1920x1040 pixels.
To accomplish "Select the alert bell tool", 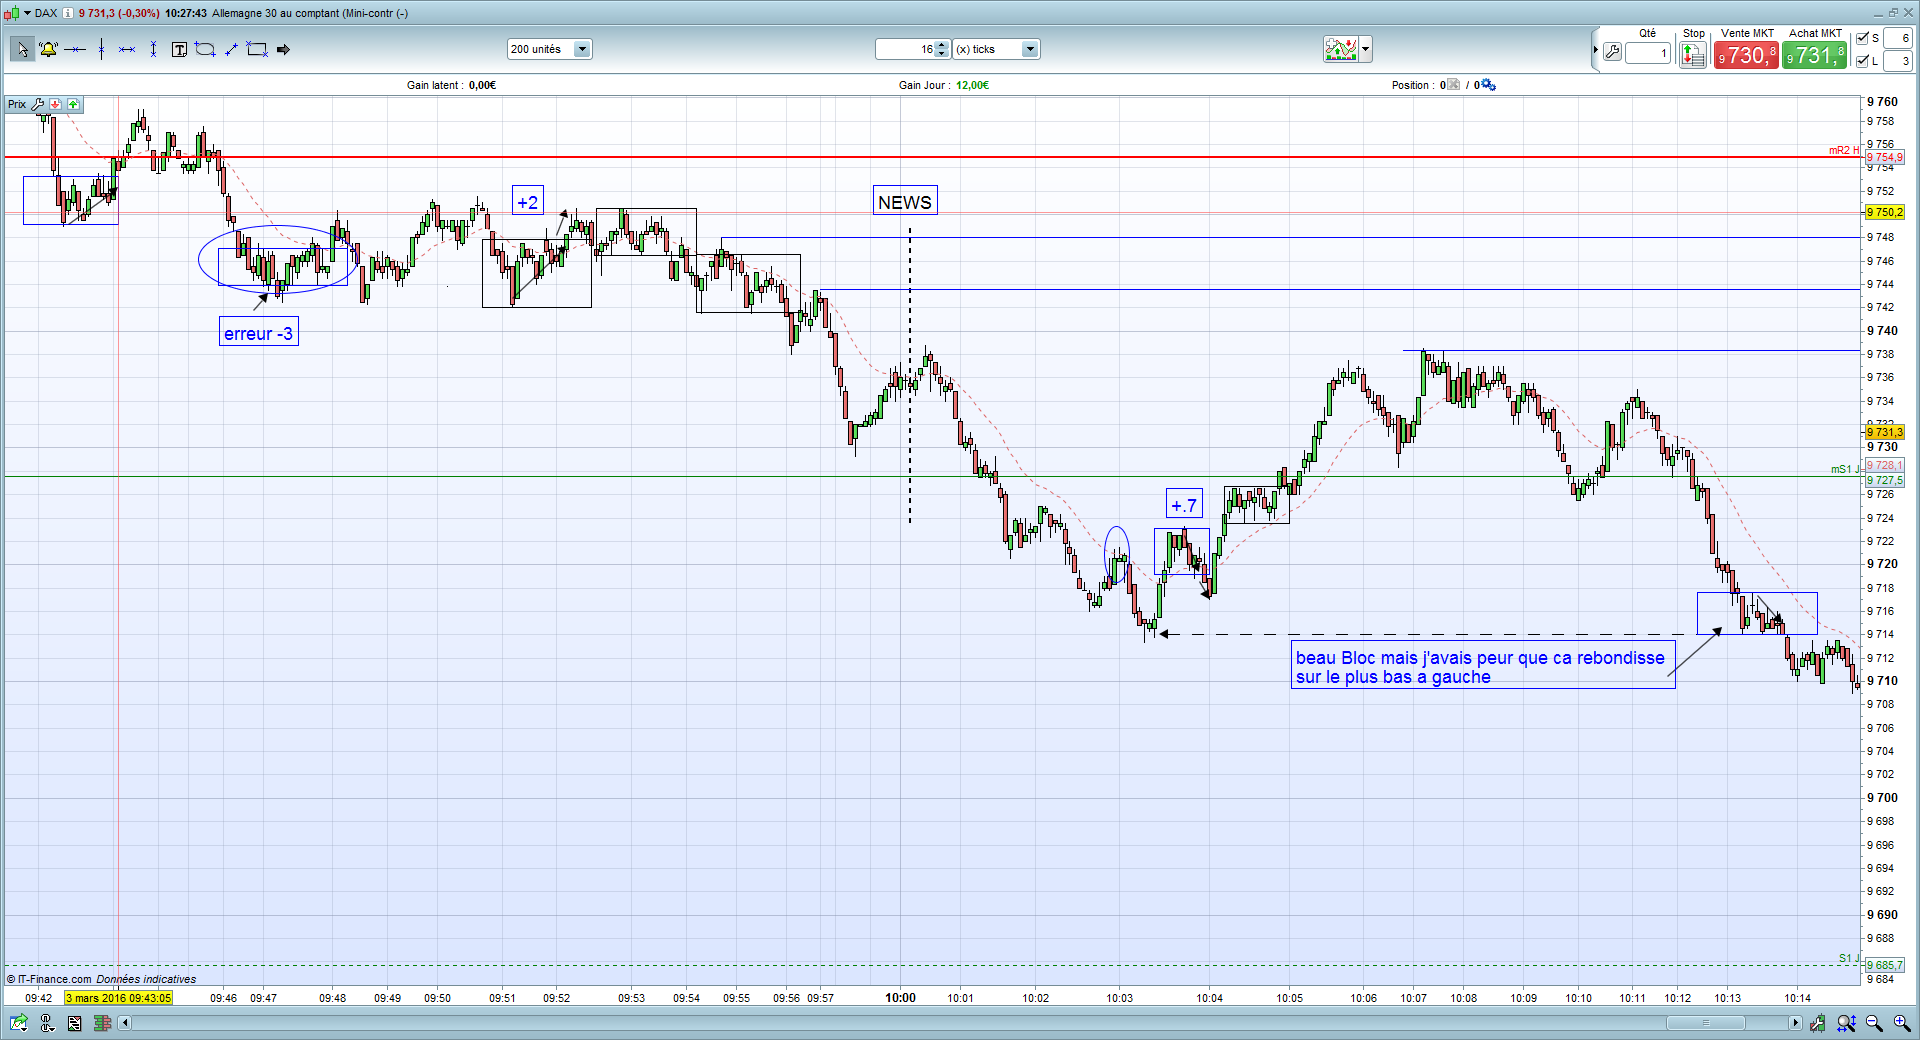I will (x=48, y=49).
